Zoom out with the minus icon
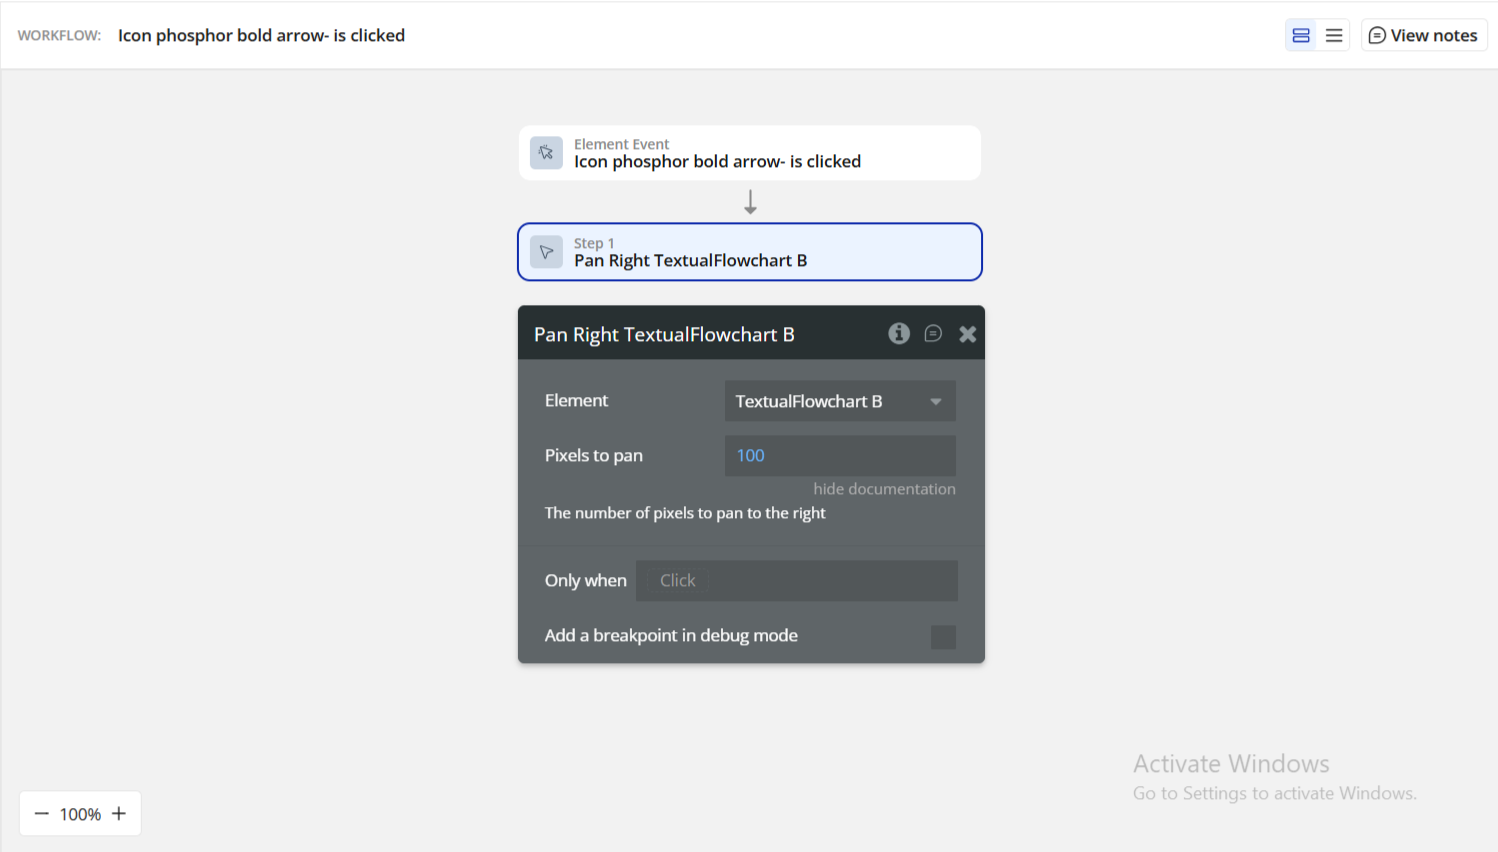 pyautogui.click(x=42, y=814)
